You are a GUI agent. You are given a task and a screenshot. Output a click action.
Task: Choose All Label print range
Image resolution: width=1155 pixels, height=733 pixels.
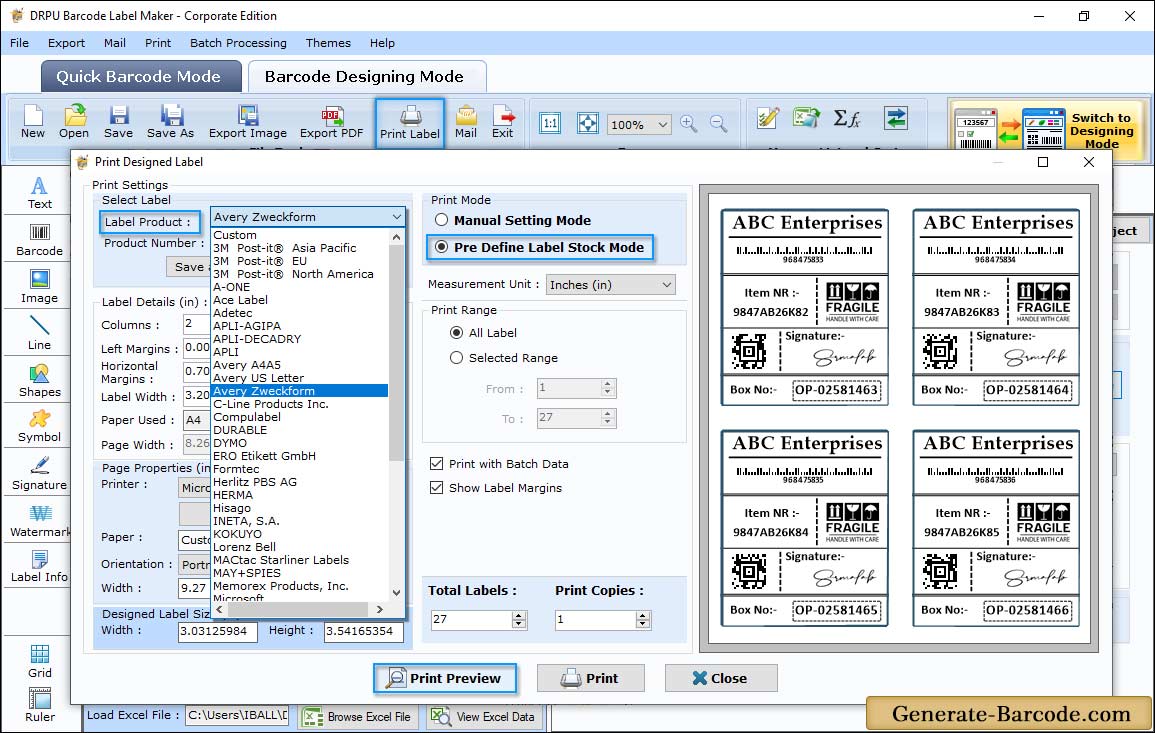pyautogui.click(x=456, y=332)
